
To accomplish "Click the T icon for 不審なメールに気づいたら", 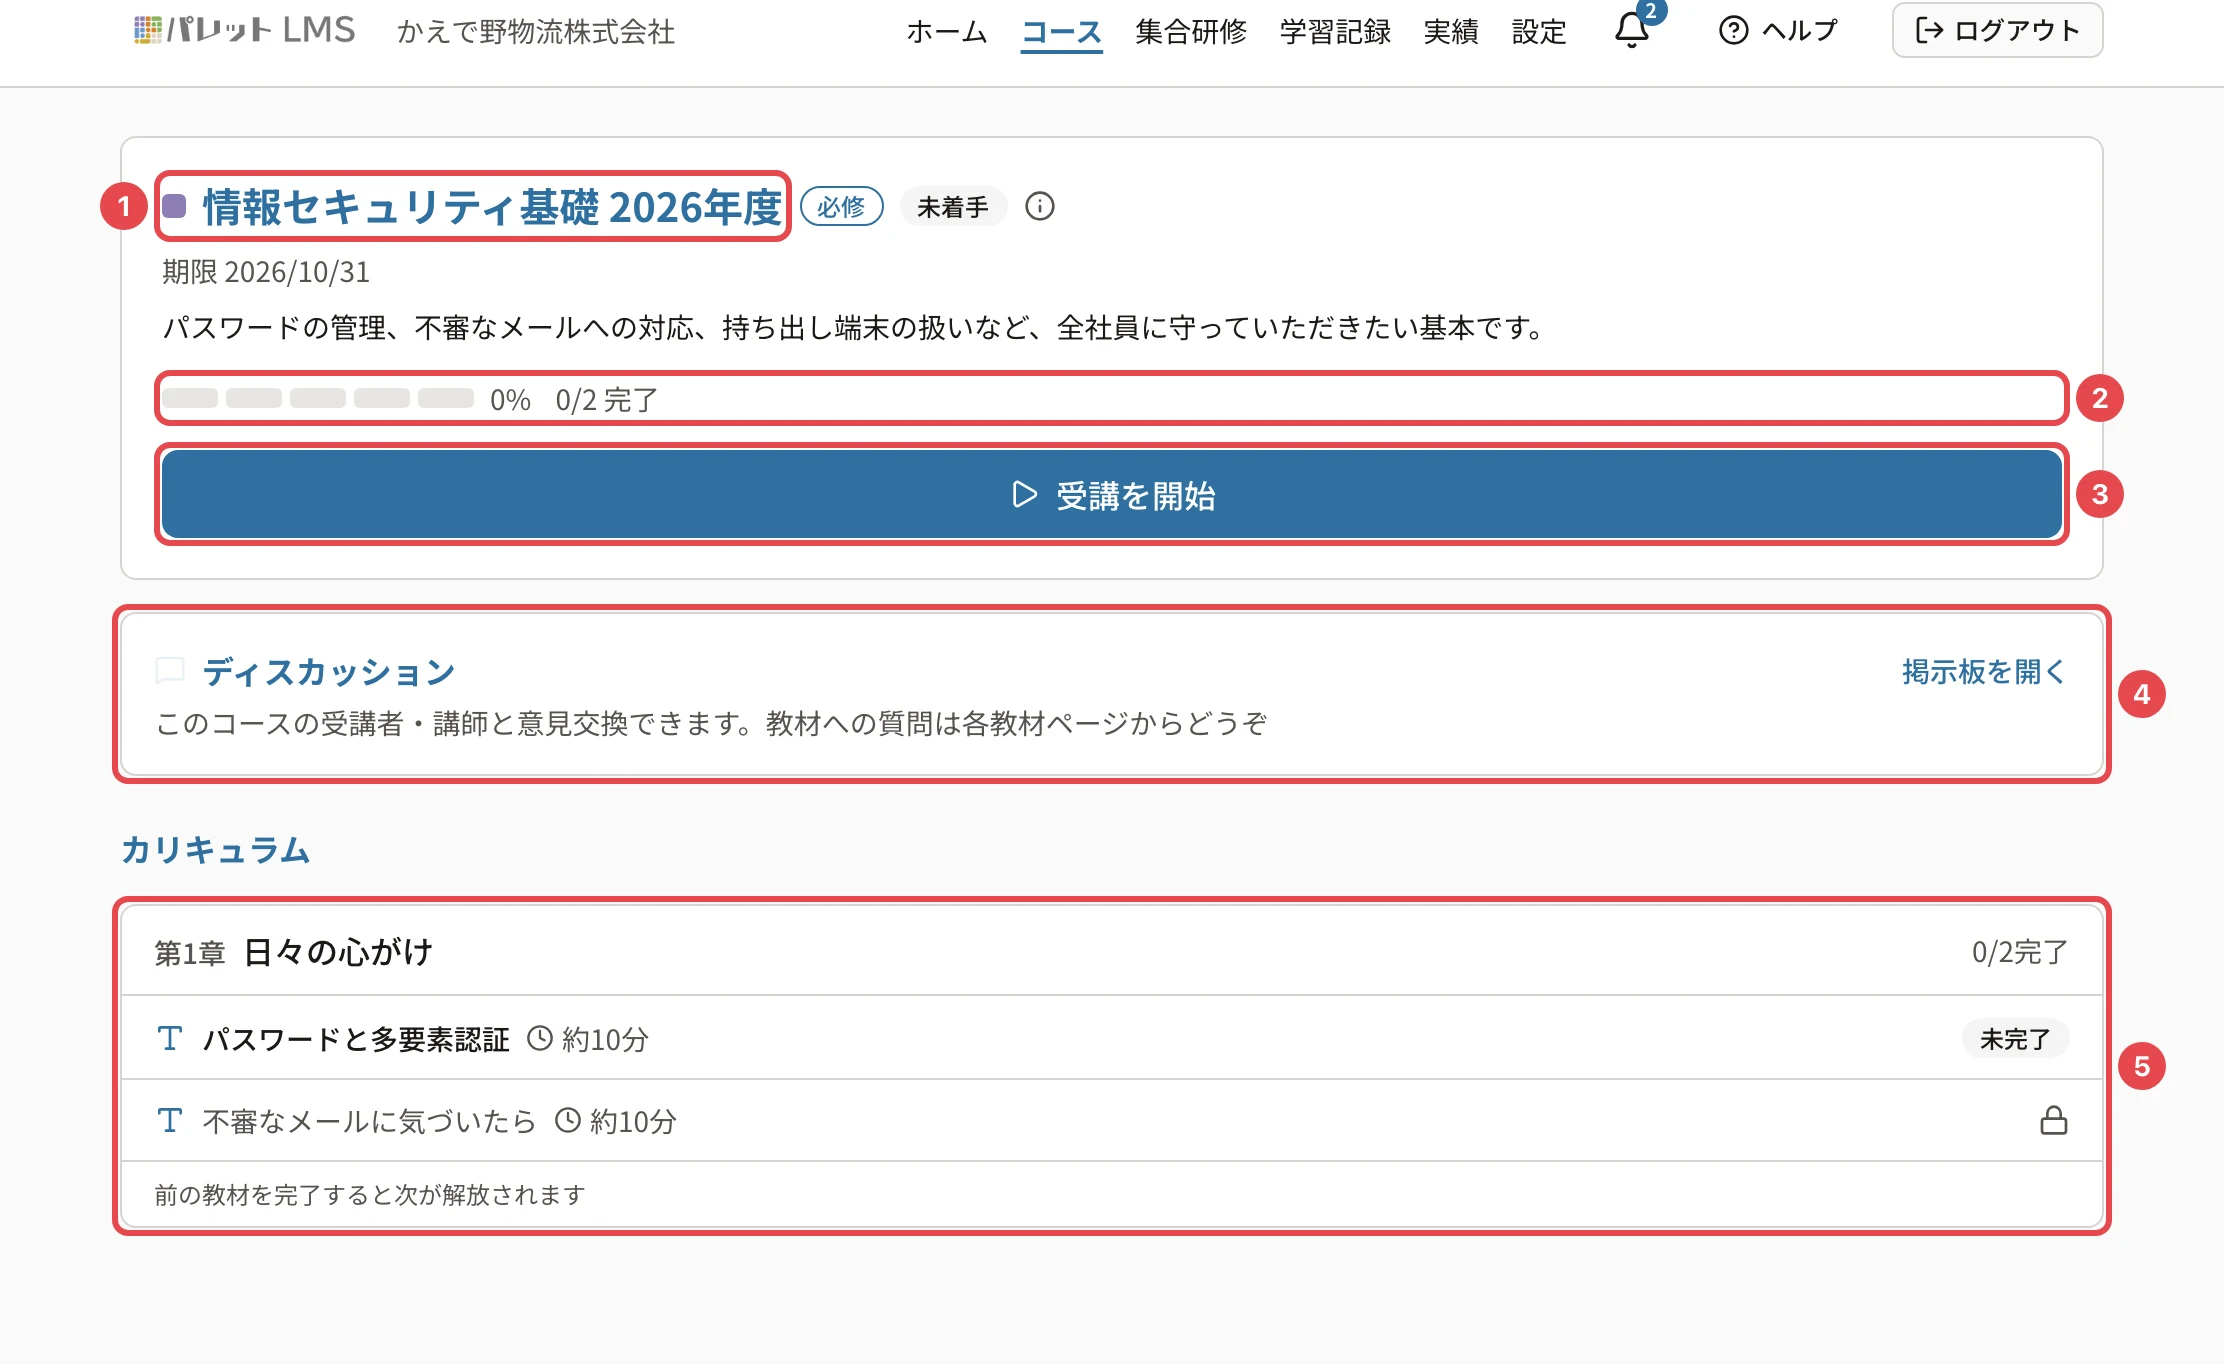I will point(169,1120).
